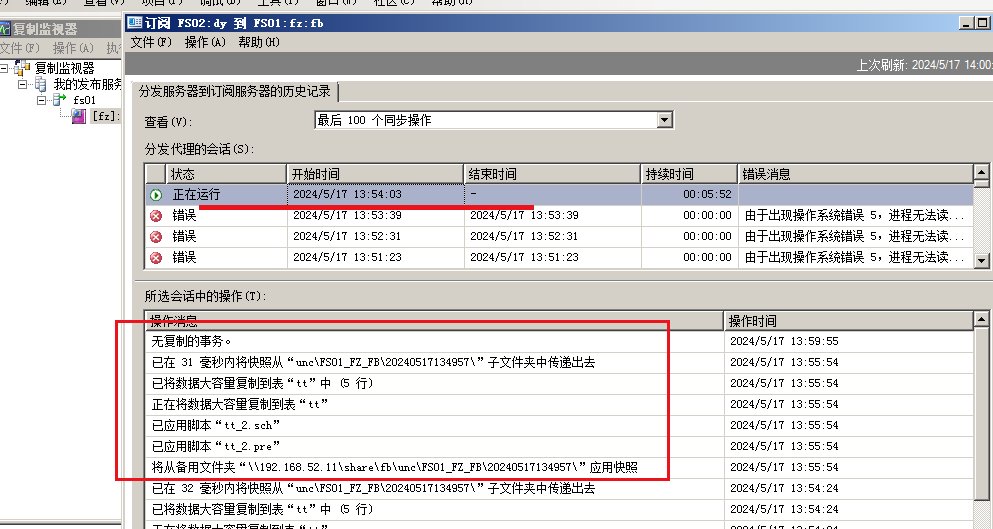Open the 操作(A) menu in subscription window
Image resolution: width=993 pixels, height=529 pixels.
[205, 42]
